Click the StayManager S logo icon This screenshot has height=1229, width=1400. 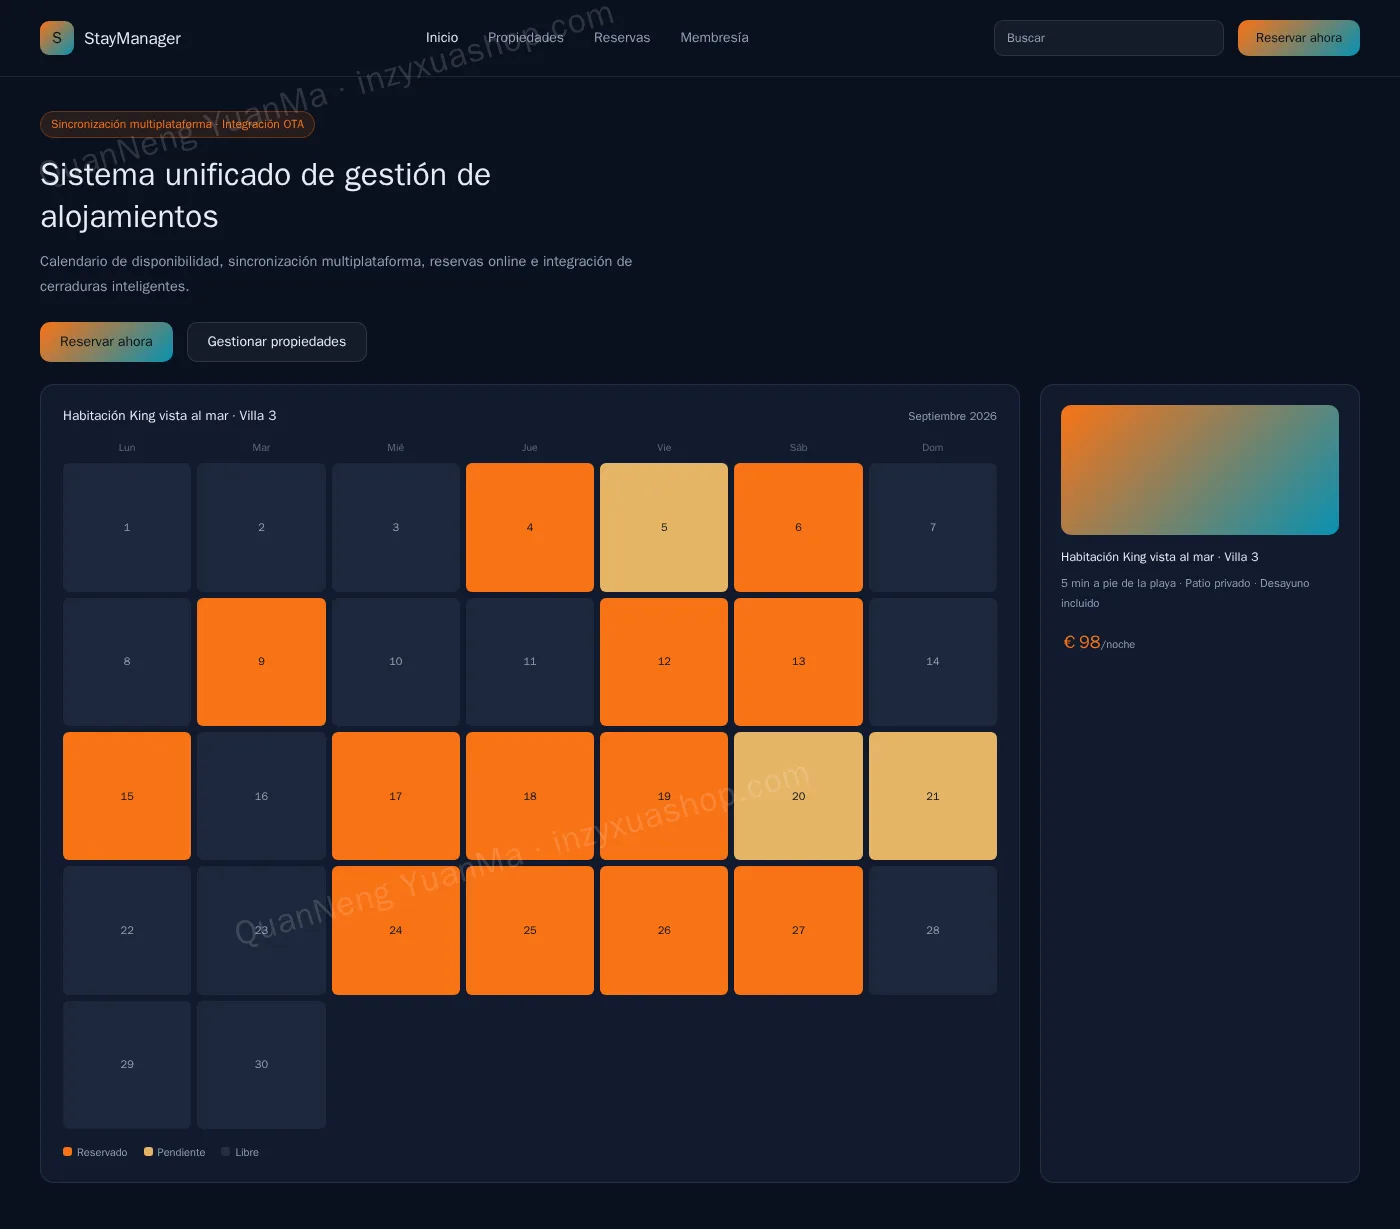[x=57, y=38]
